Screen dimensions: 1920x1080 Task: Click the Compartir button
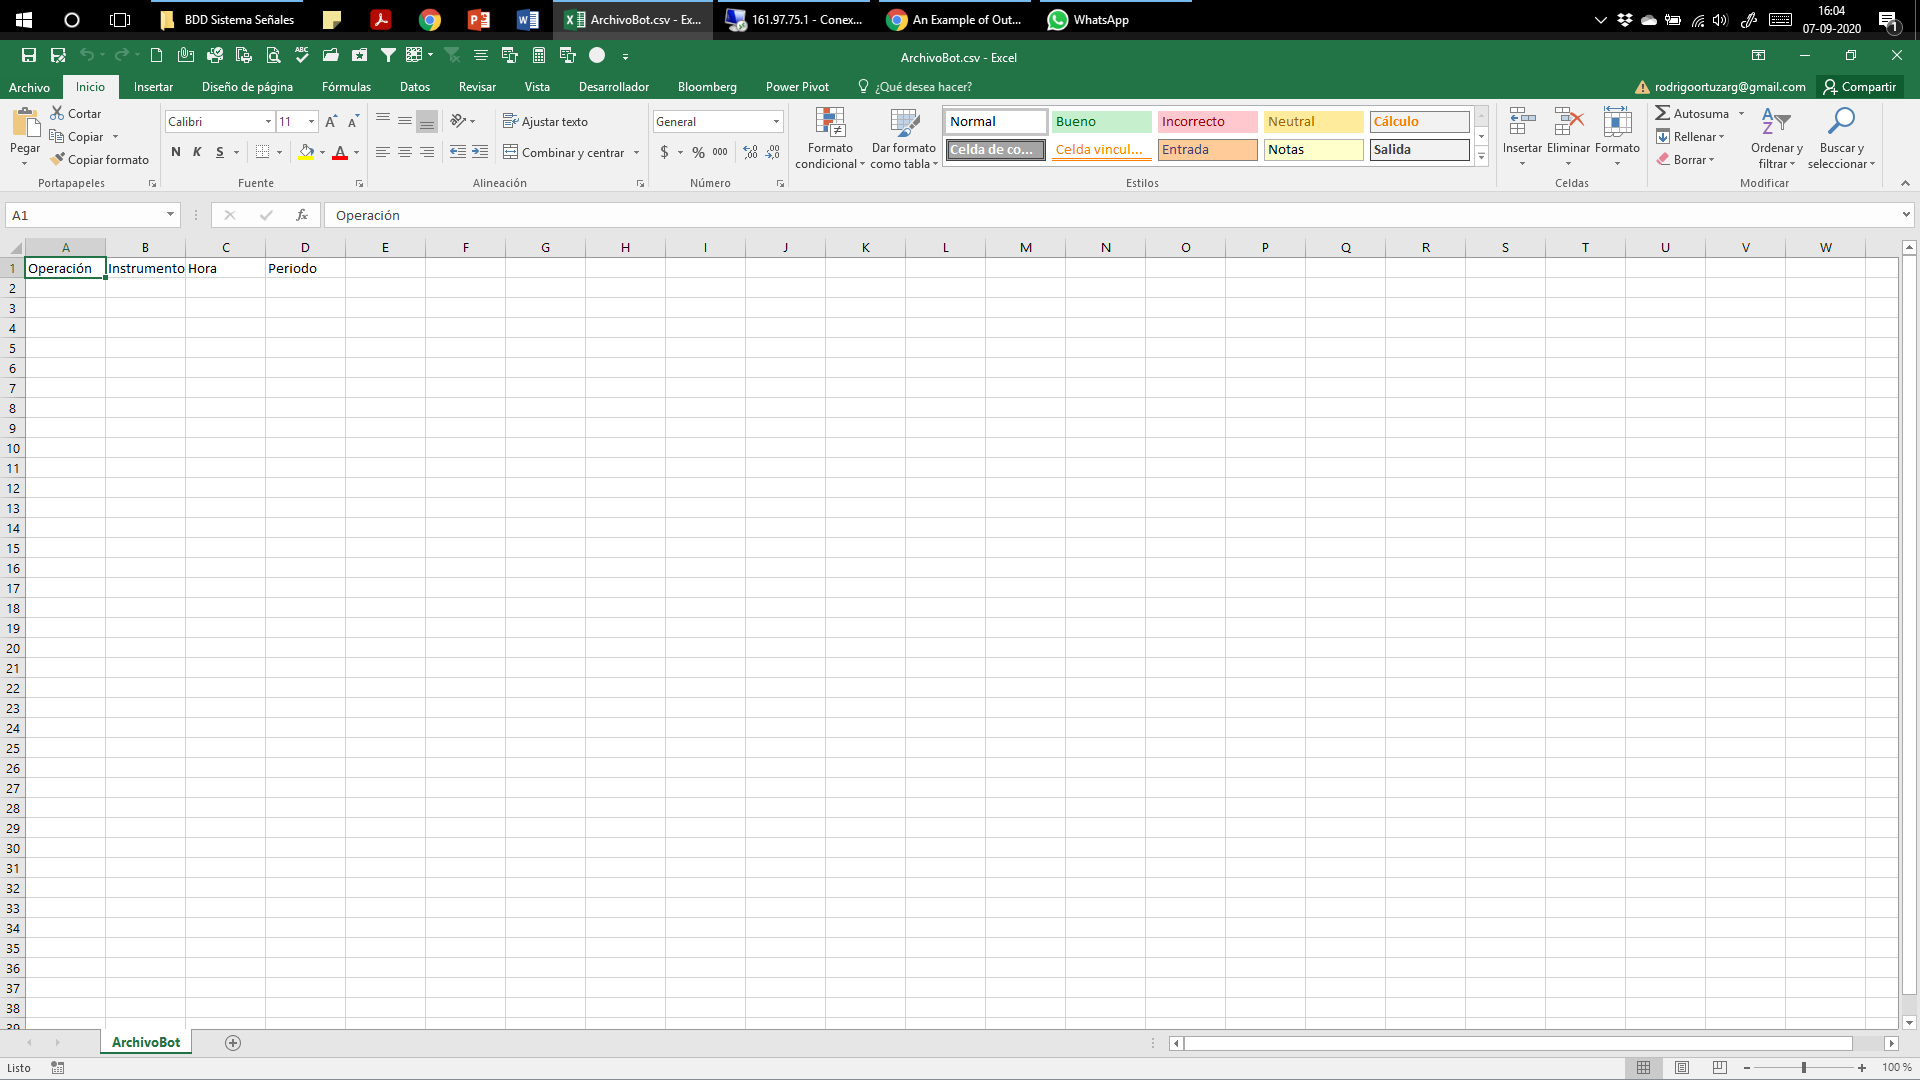1859,87
